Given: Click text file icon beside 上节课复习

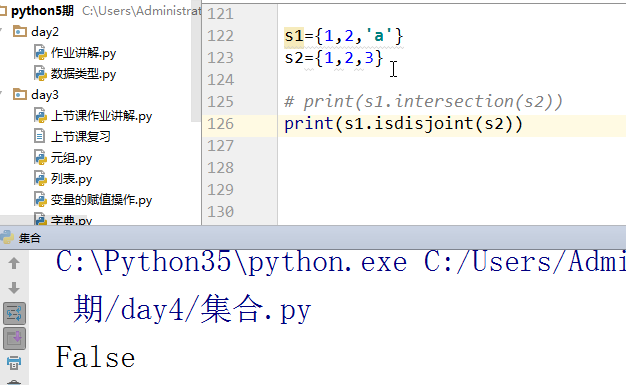Looking at the screenshot, I should click(40, 137).
